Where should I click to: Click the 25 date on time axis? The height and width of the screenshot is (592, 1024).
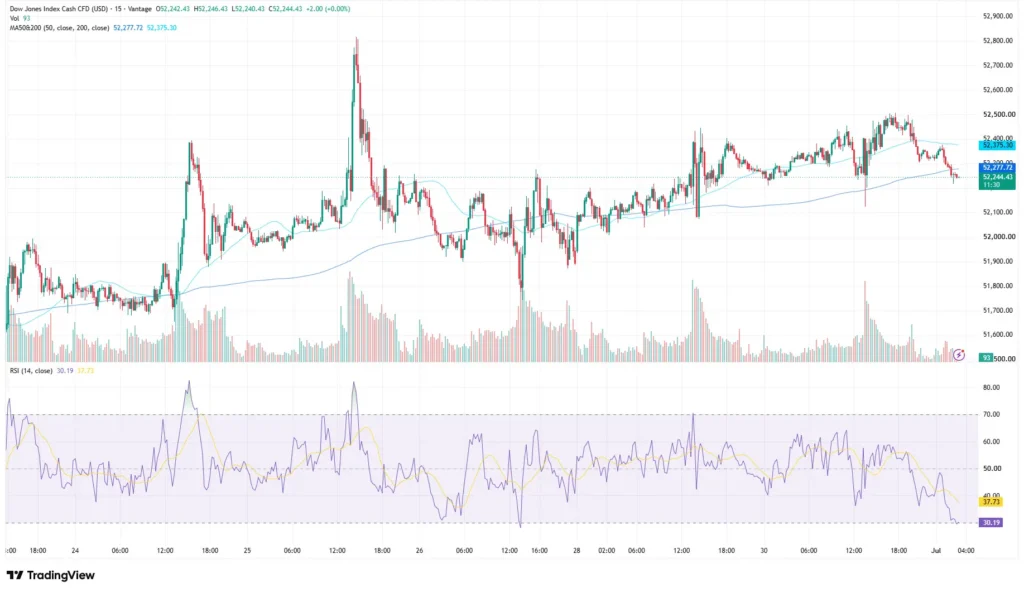pos(247,551)
